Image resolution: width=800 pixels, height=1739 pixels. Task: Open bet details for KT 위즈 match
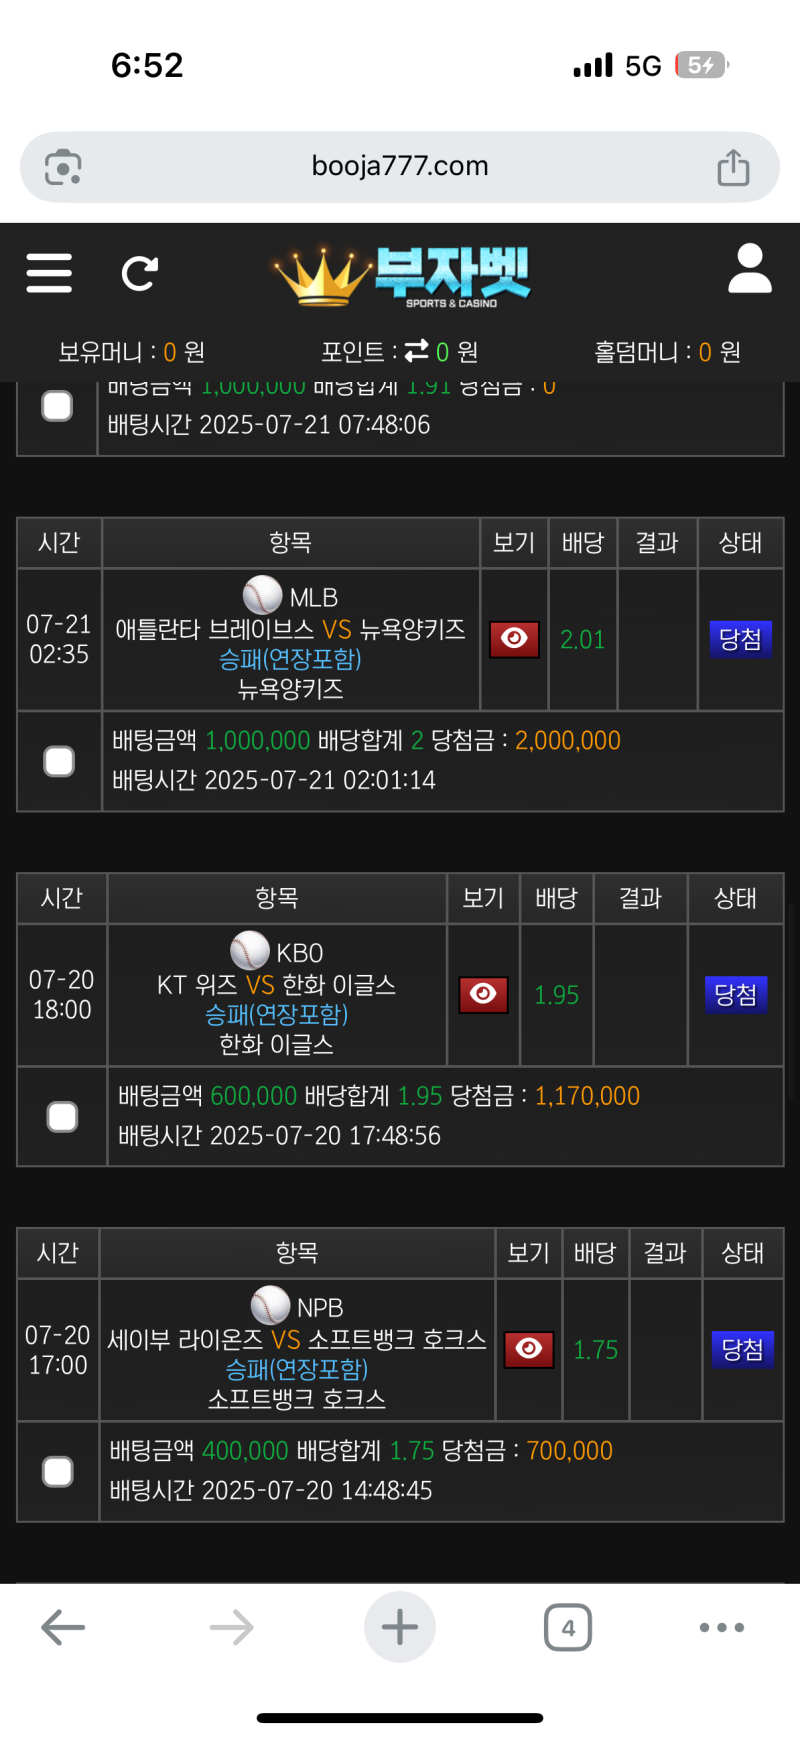pos(483,994)
